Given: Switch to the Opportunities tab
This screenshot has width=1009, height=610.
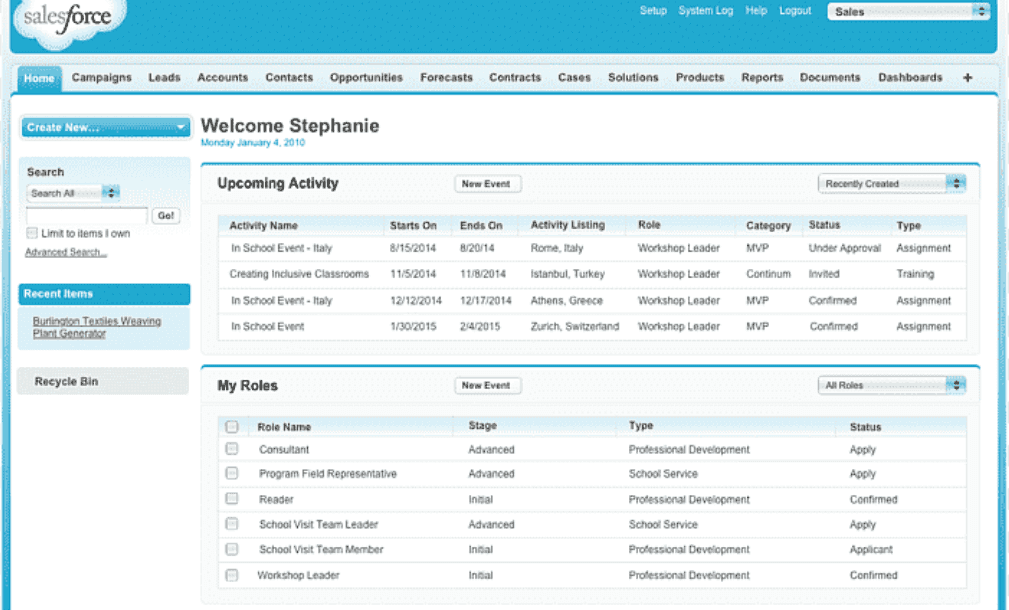Looking at the screenshot, I should [366, 78].
